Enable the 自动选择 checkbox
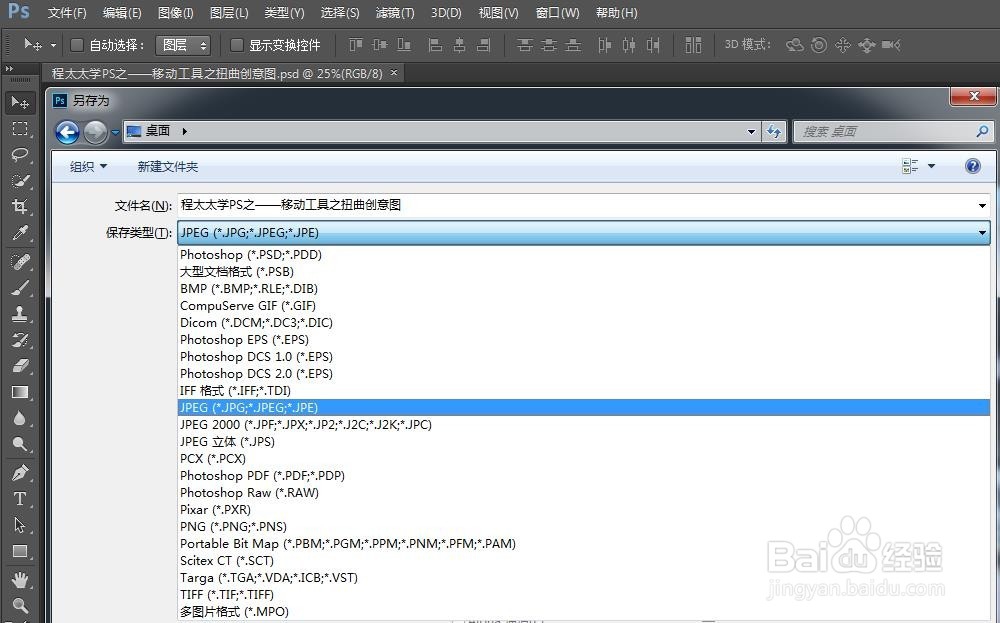 click(x=77, y=45)
